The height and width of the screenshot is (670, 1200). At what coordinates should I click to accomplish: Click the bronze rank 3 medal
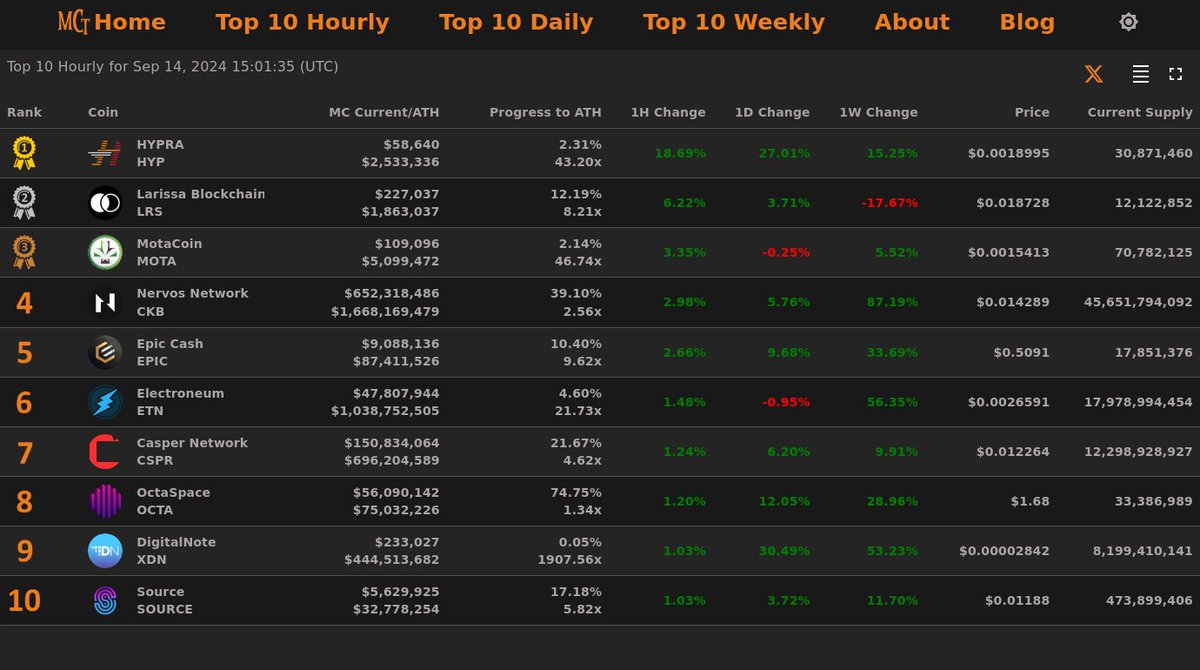[24, 252]
